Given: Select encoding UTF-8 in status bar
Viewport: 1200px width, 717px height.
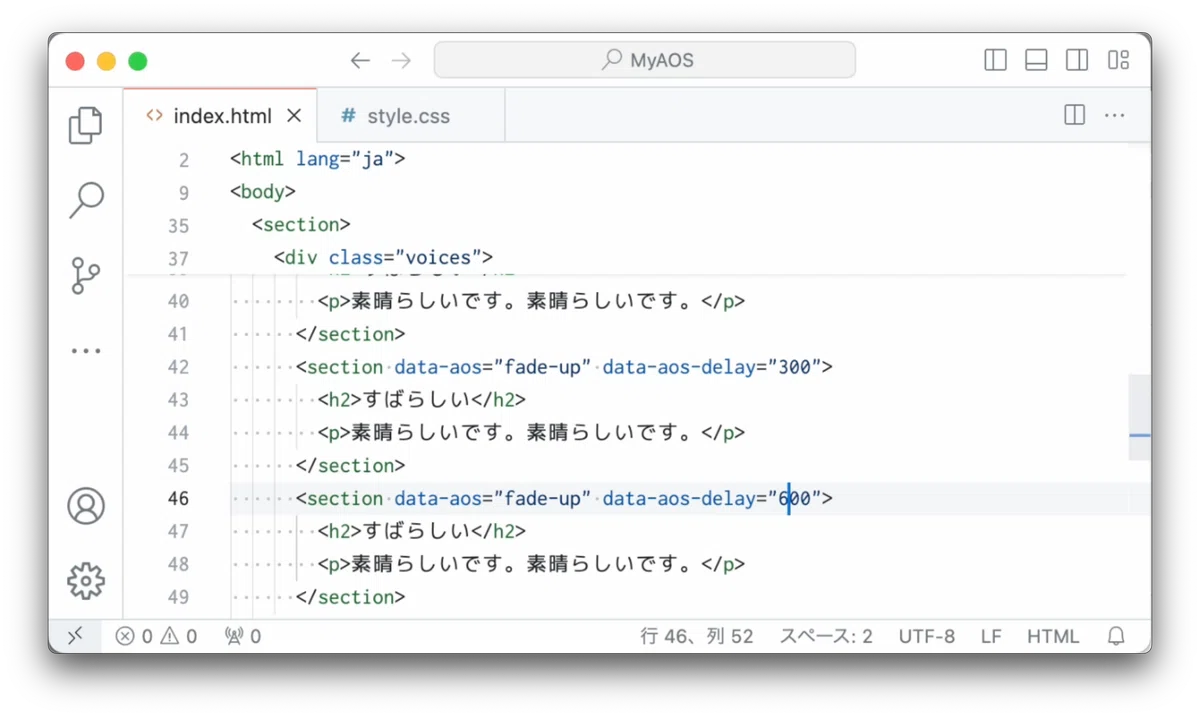Looking at the screenshot, I should point(926,636).
